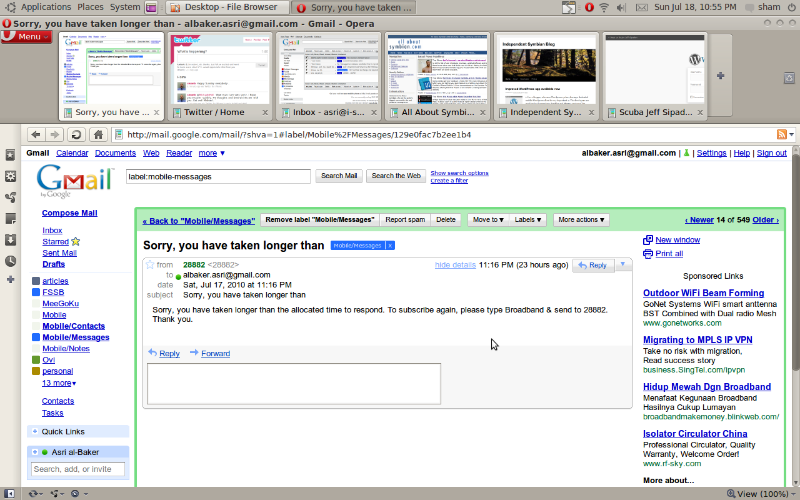Open the more Google services dropdown
The image size is (800, 500).
(211, 153)
